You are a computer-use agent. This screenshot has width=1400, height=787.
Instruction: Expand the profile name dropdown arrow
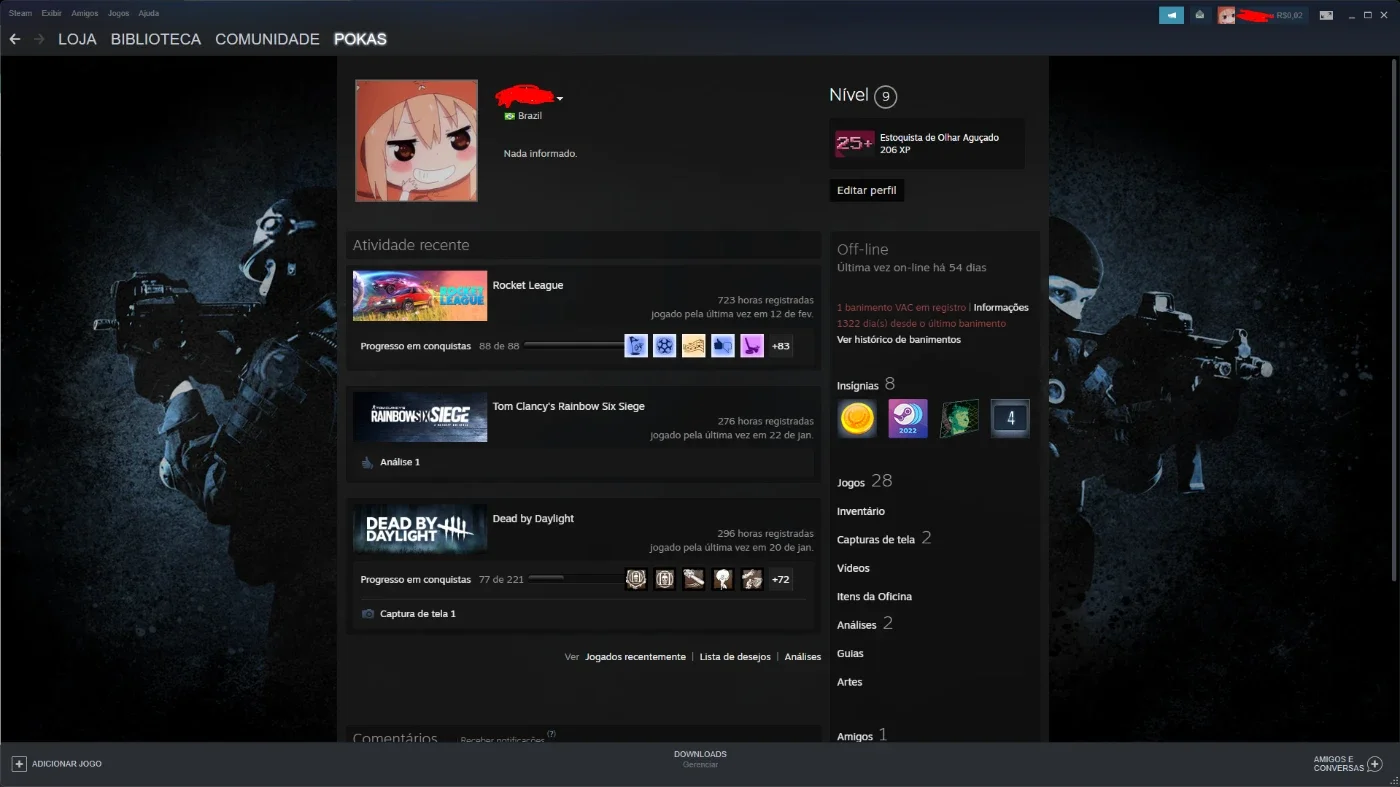click(x=560, y=99)
